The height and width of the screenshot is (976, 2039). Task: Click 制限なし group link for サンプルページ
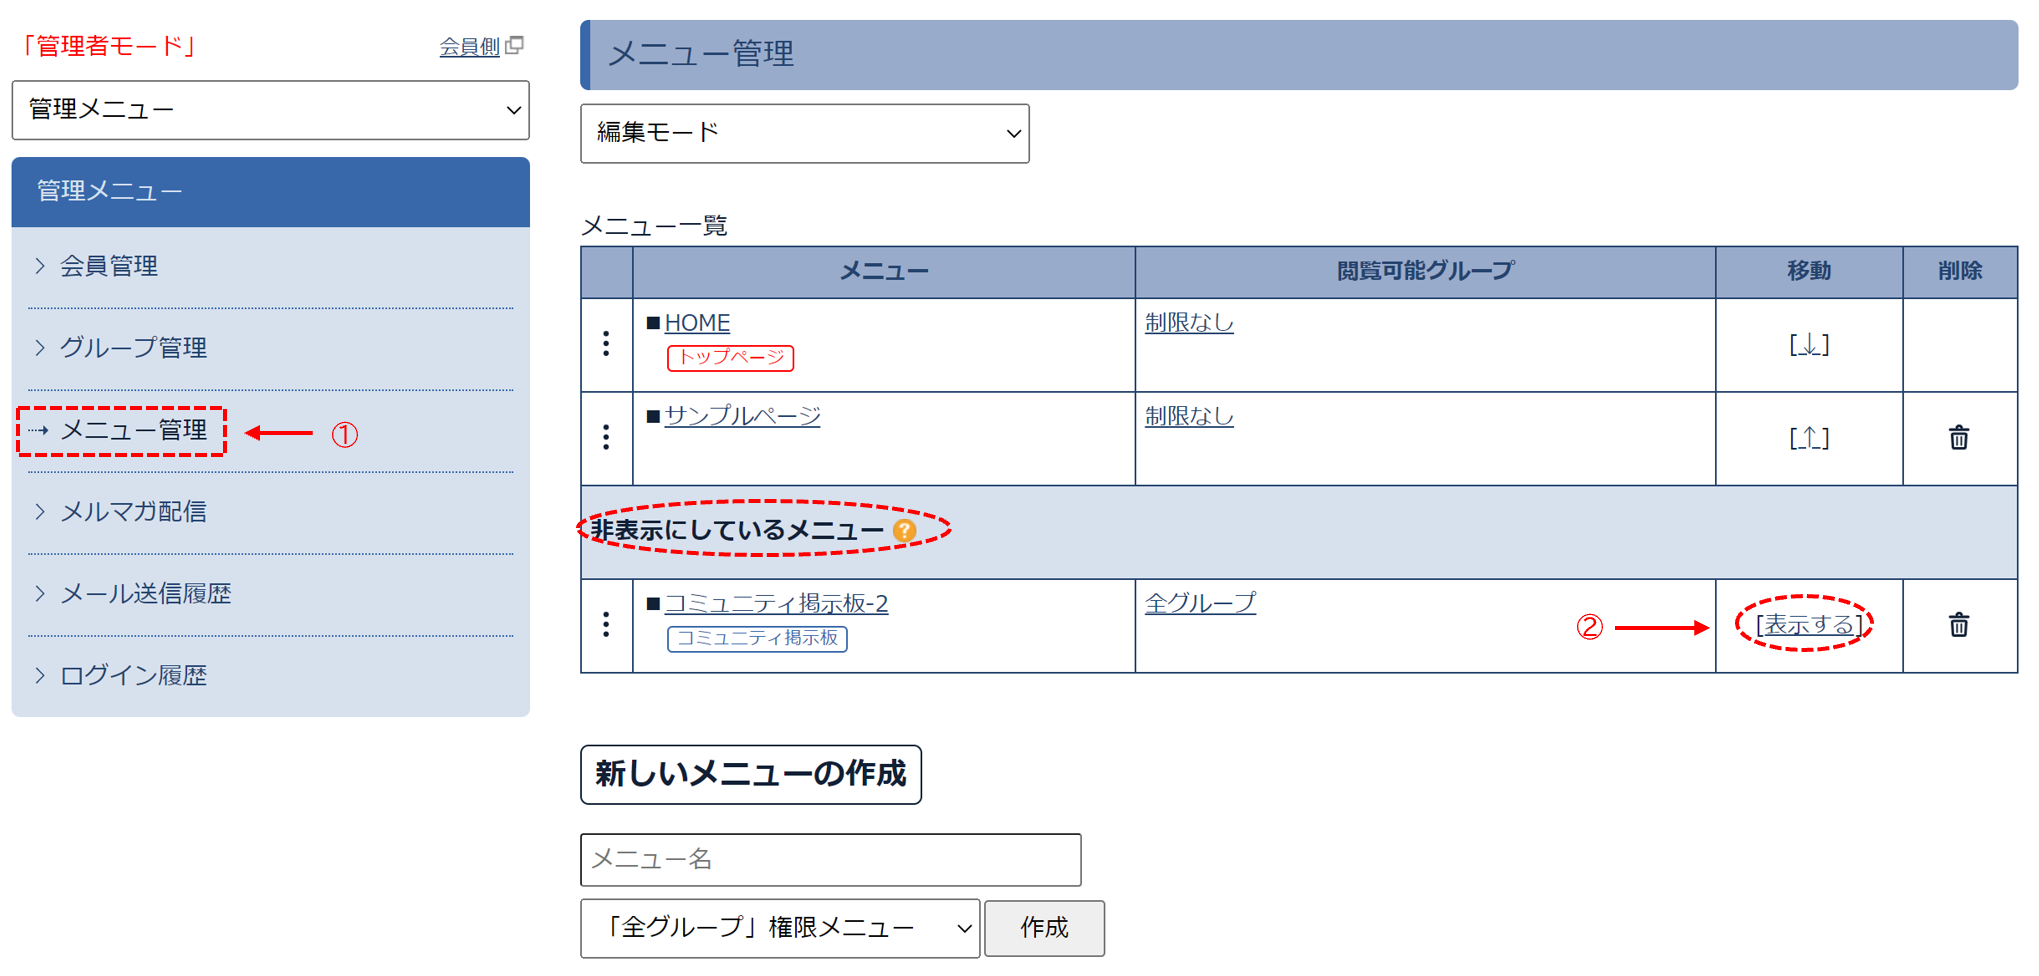tap(1189, 416)
